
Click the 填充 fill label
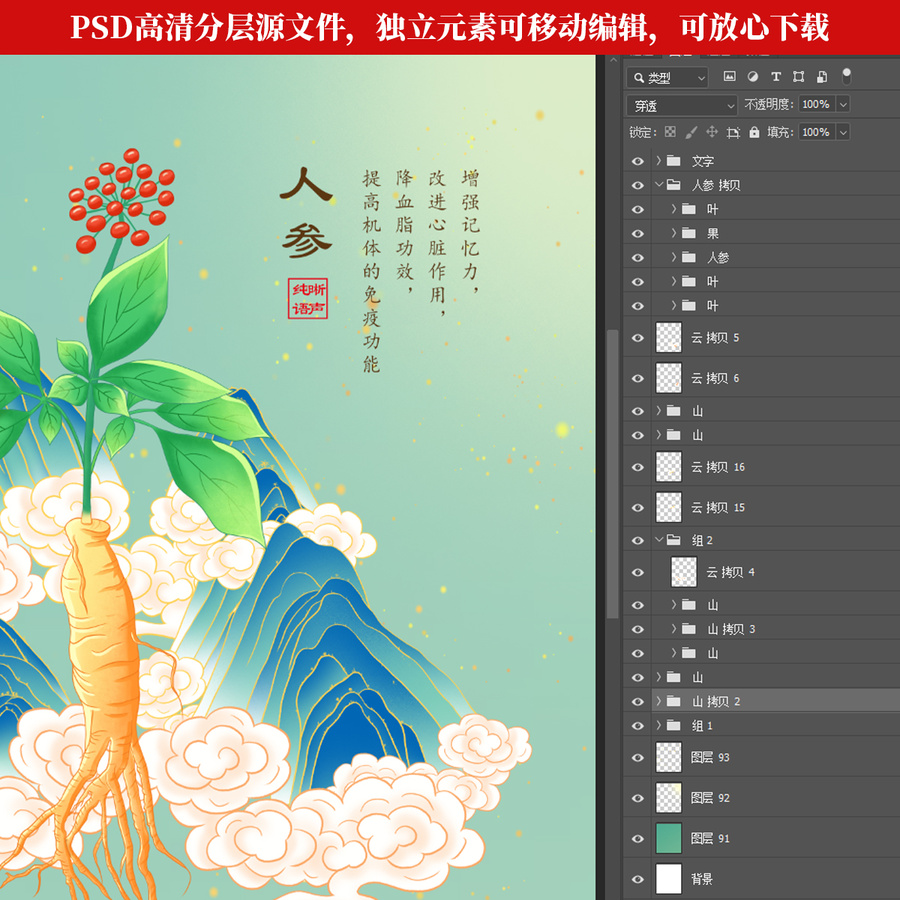click(781, 132)
